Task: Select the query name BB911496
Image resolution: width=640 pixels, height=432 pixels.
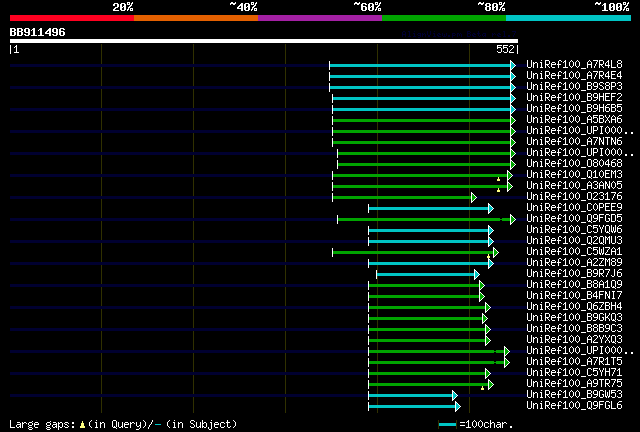Action: pyautogui.click(x=38, y=32)
